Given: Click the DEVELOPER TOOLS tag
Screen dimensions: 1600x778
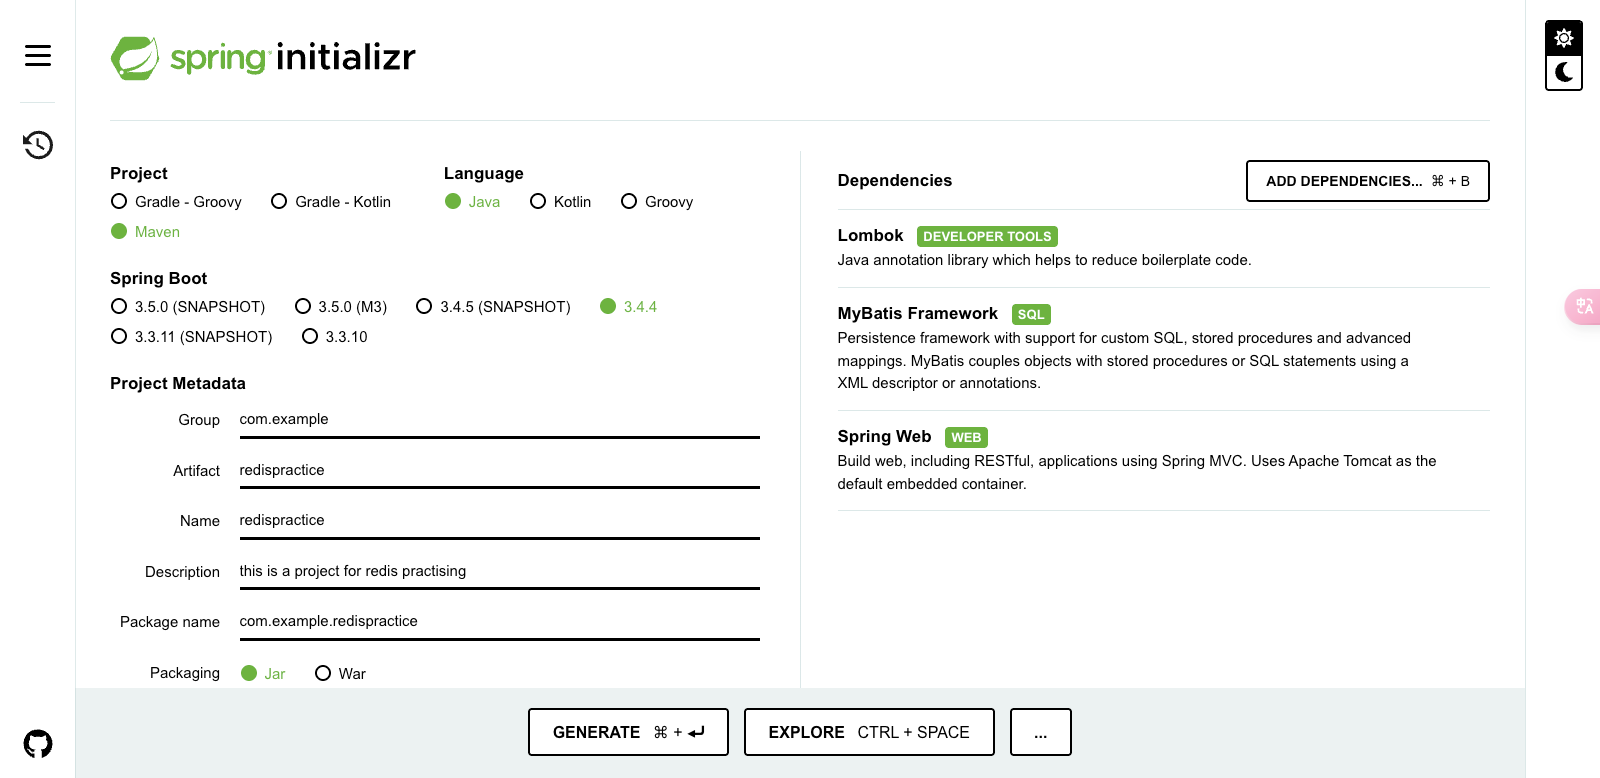Looking at the screenshot, I should (987, 237).
